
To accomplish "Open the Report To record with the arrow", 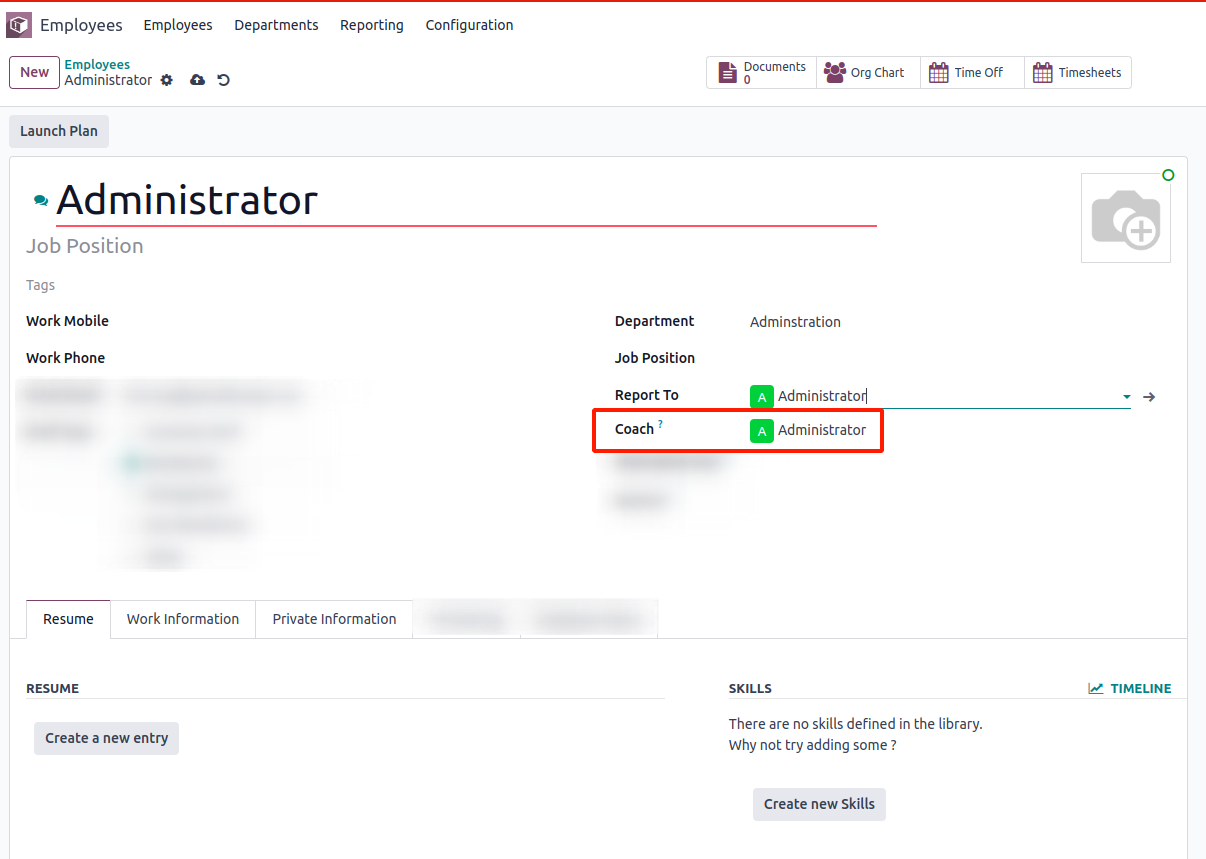I will click(x=1149, y=397).
